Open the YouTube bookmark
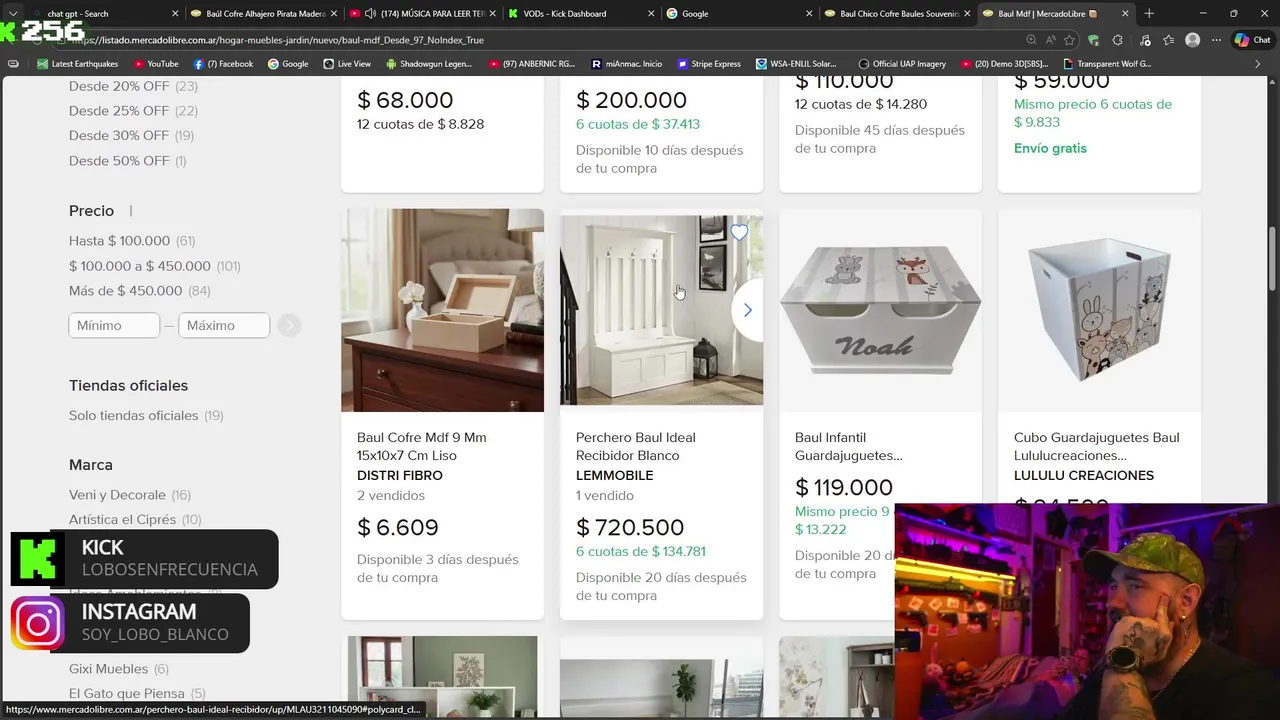 point(155,64)
